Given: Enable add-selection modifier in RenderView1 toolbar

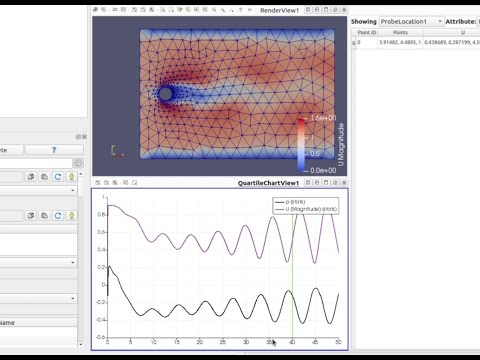Looking at the screenshot, I should [134, 10].
